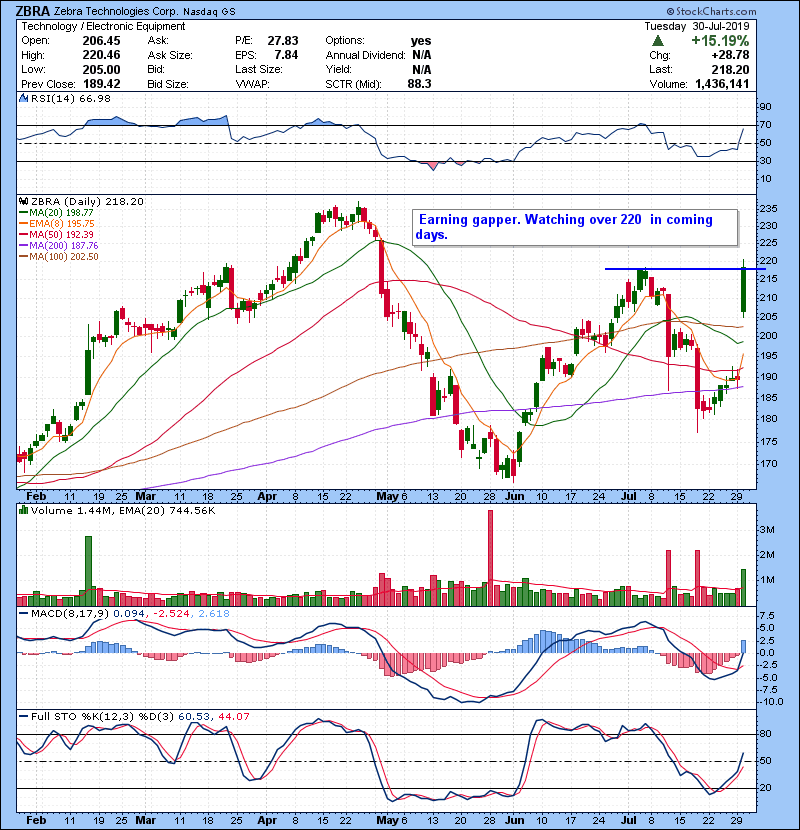
Task: Select the Low value 205.00
Action: coord(101,70)
